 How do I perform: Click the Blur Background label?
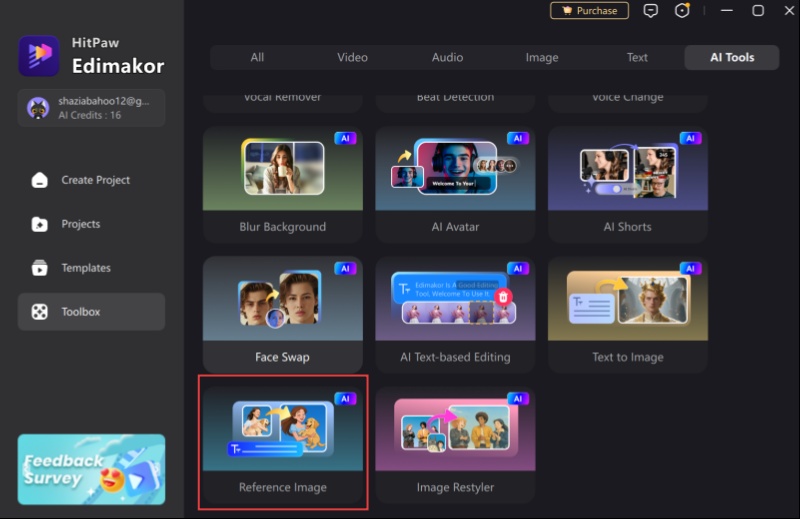(x=283, y=227)
